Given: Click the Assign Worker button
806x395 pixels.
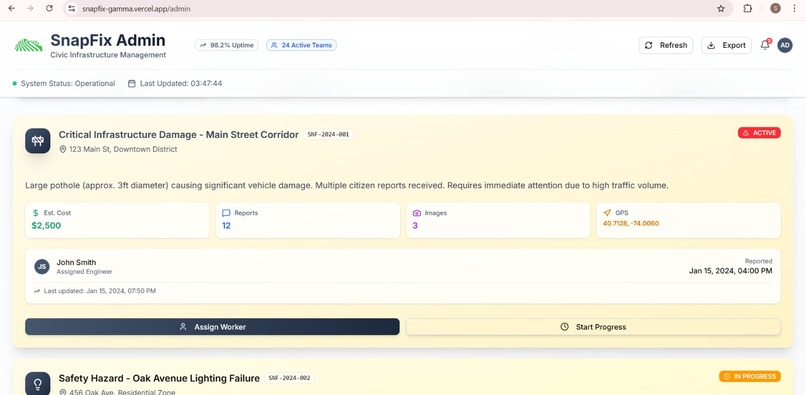Looking at the screenshot, I should [x=212, y=327].
